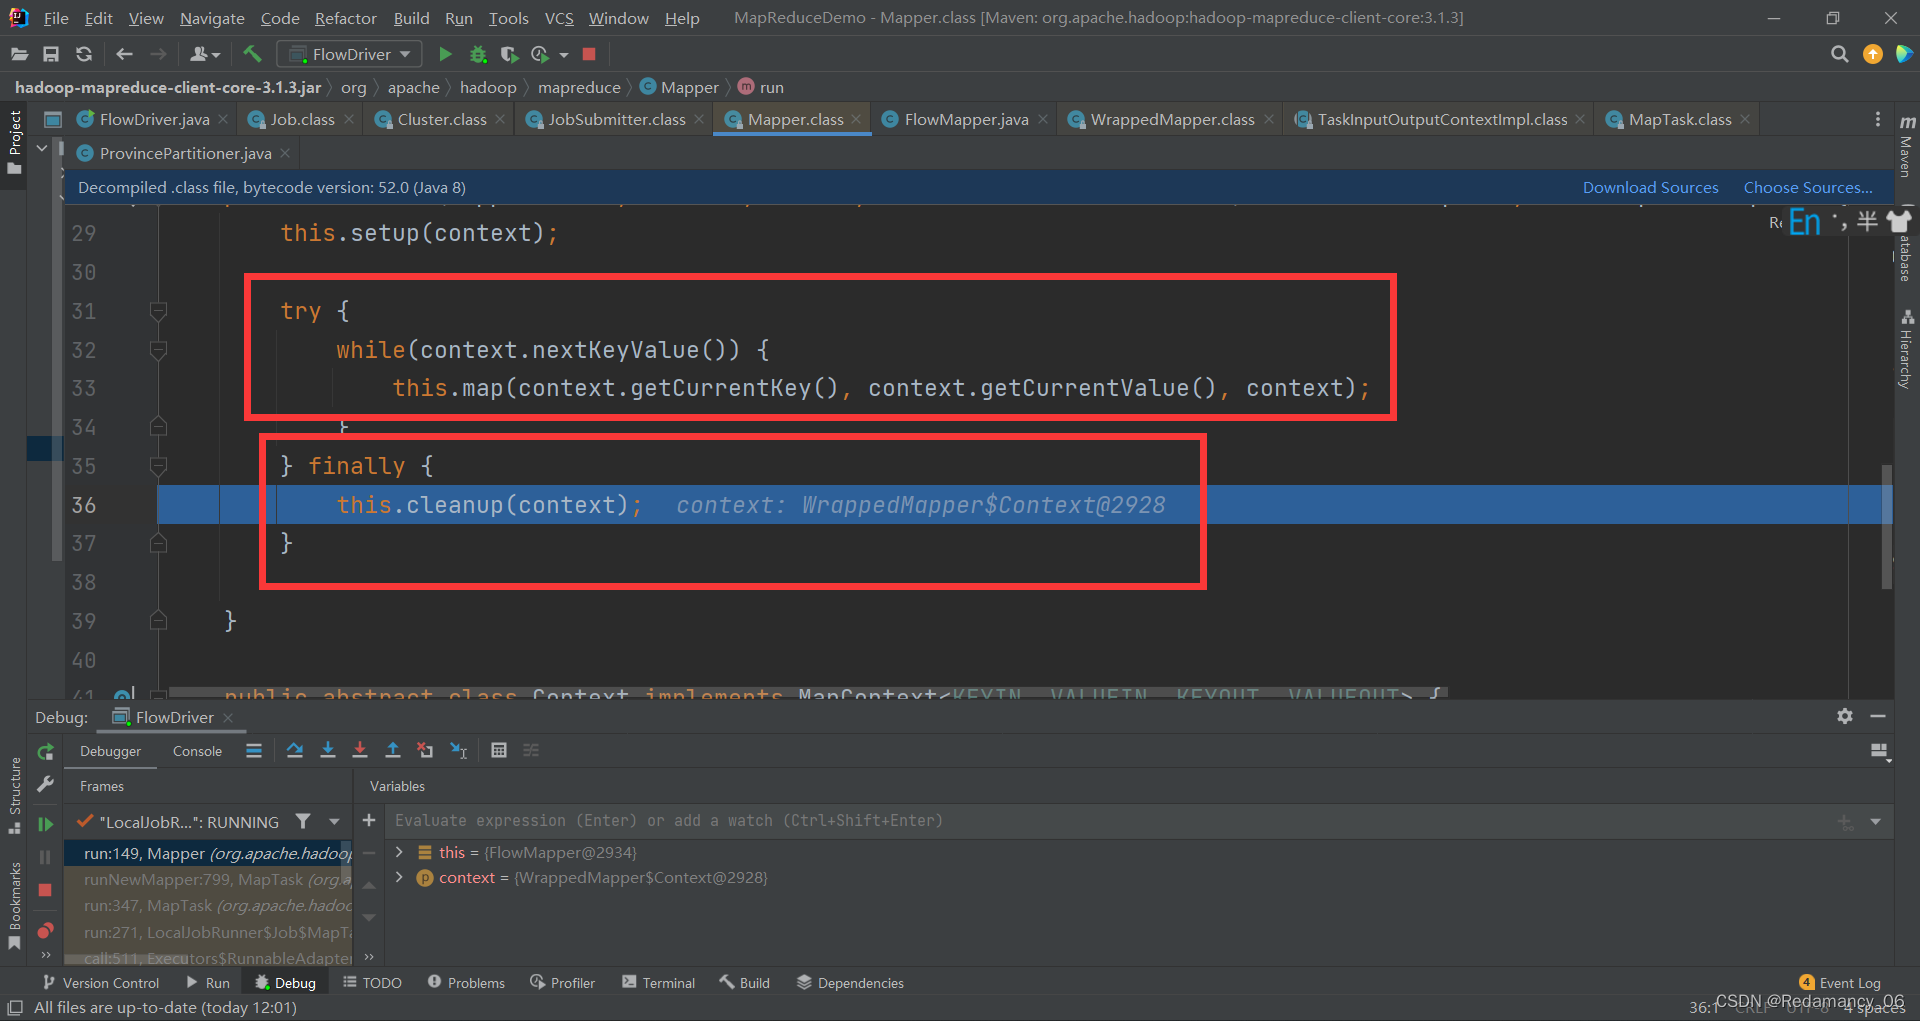Click the Drop Frame icon

click(x=425, y=750)
